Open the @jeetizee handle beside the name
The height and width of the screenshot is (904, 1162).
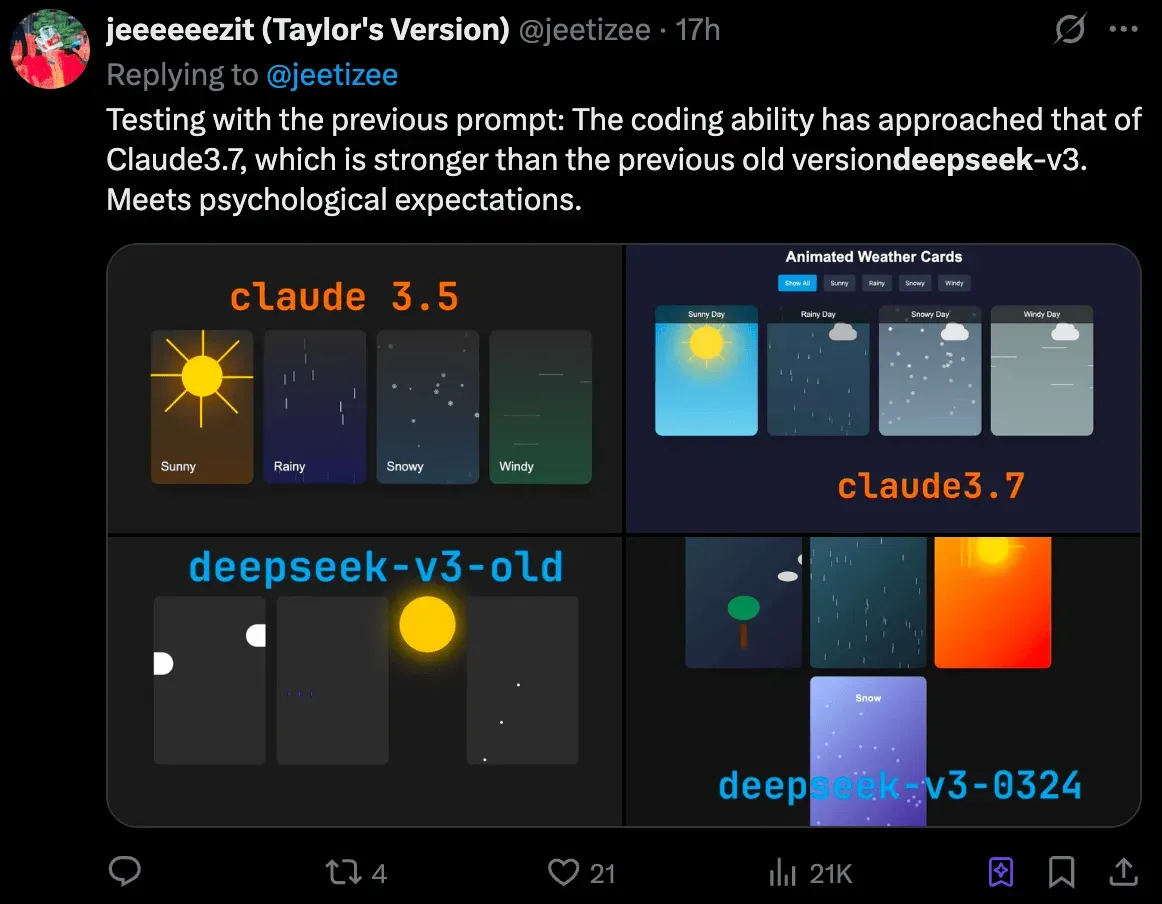(583, 30)
